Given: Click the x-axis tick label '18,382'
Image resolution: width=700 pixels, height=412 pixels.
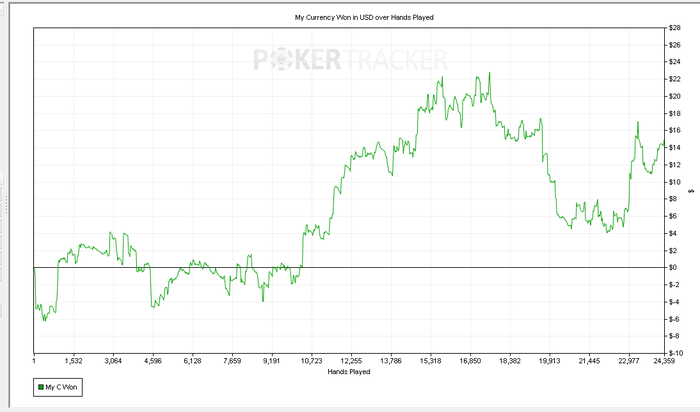Looking at the screenshot, I should 510,361.
